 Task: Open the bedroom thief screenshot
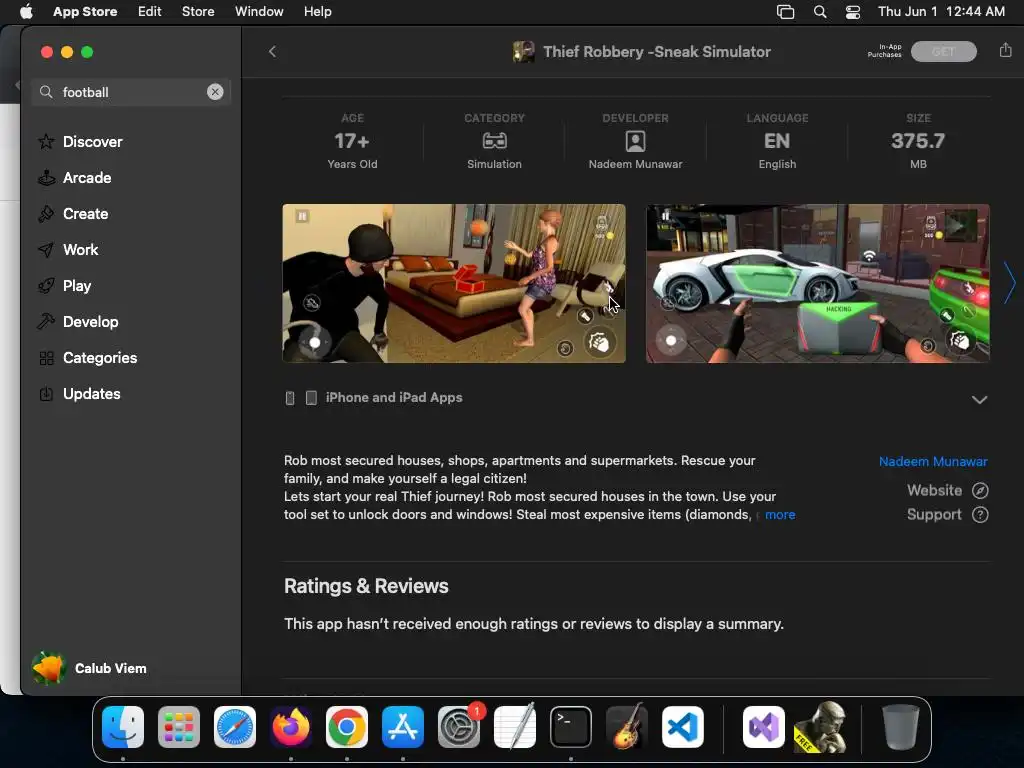(x=454, y=283)
